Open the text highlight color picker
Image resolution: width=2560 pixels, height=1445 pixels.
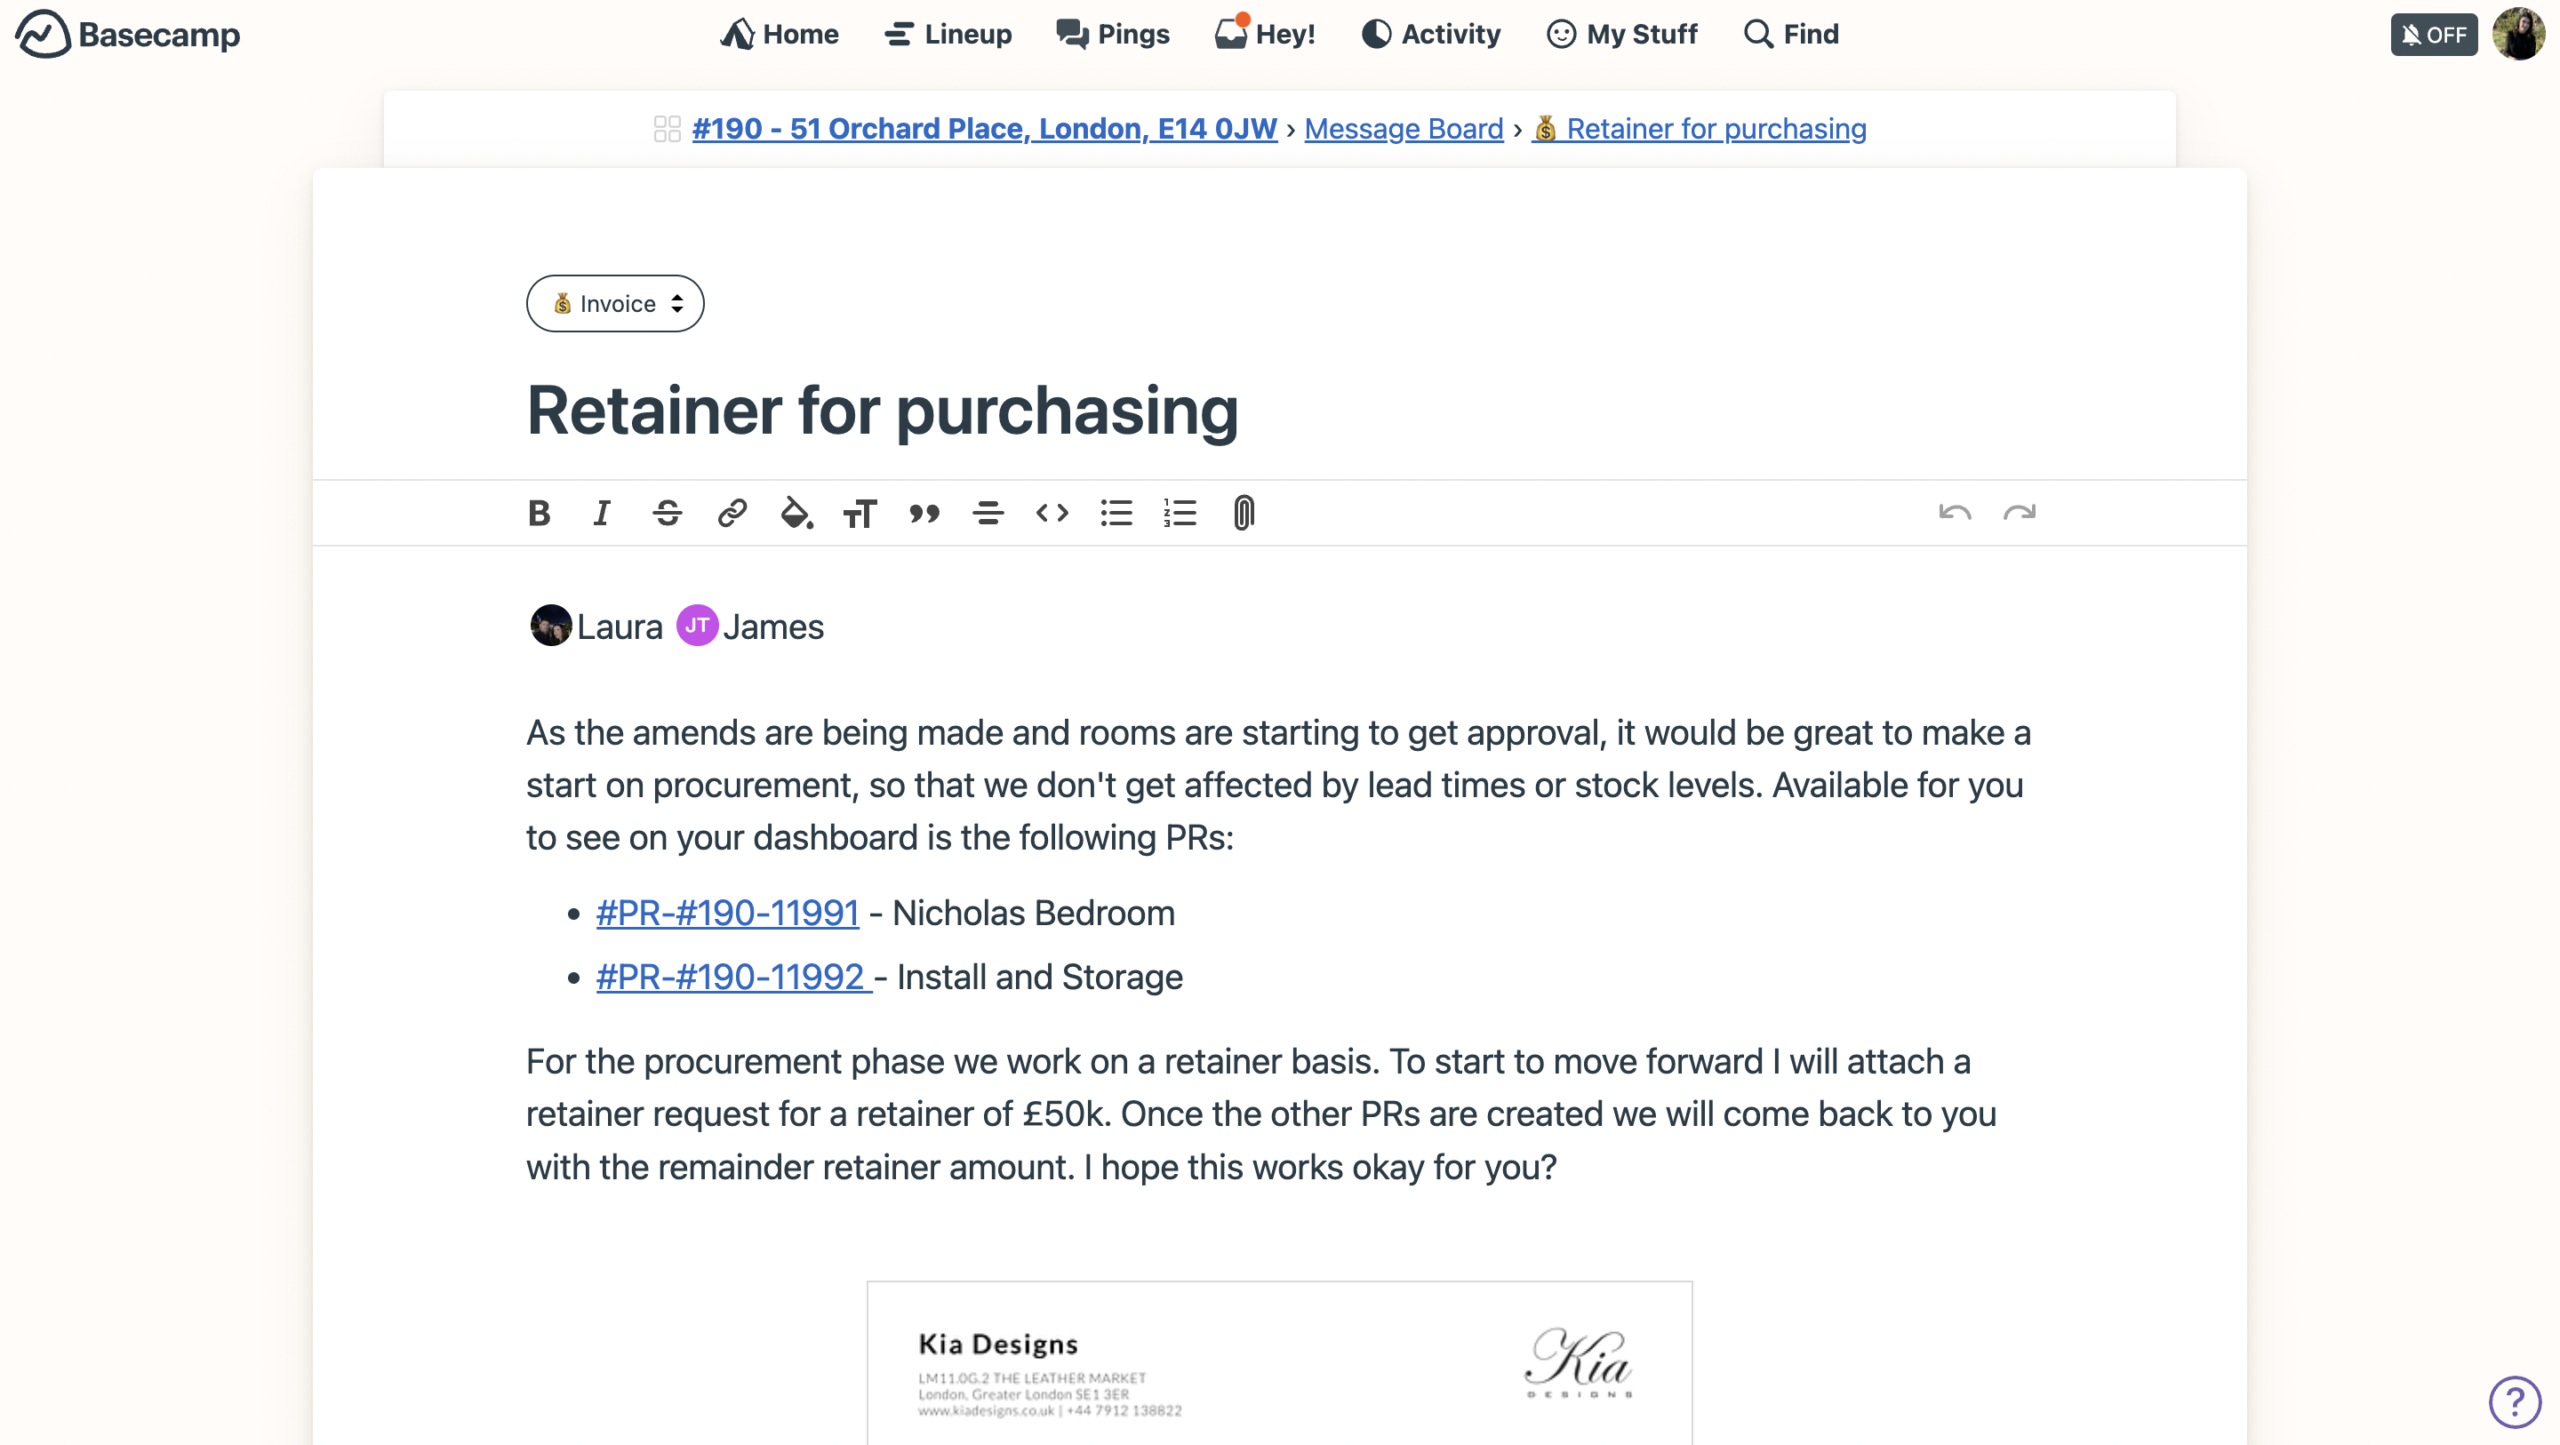click(x=796, y=513)
